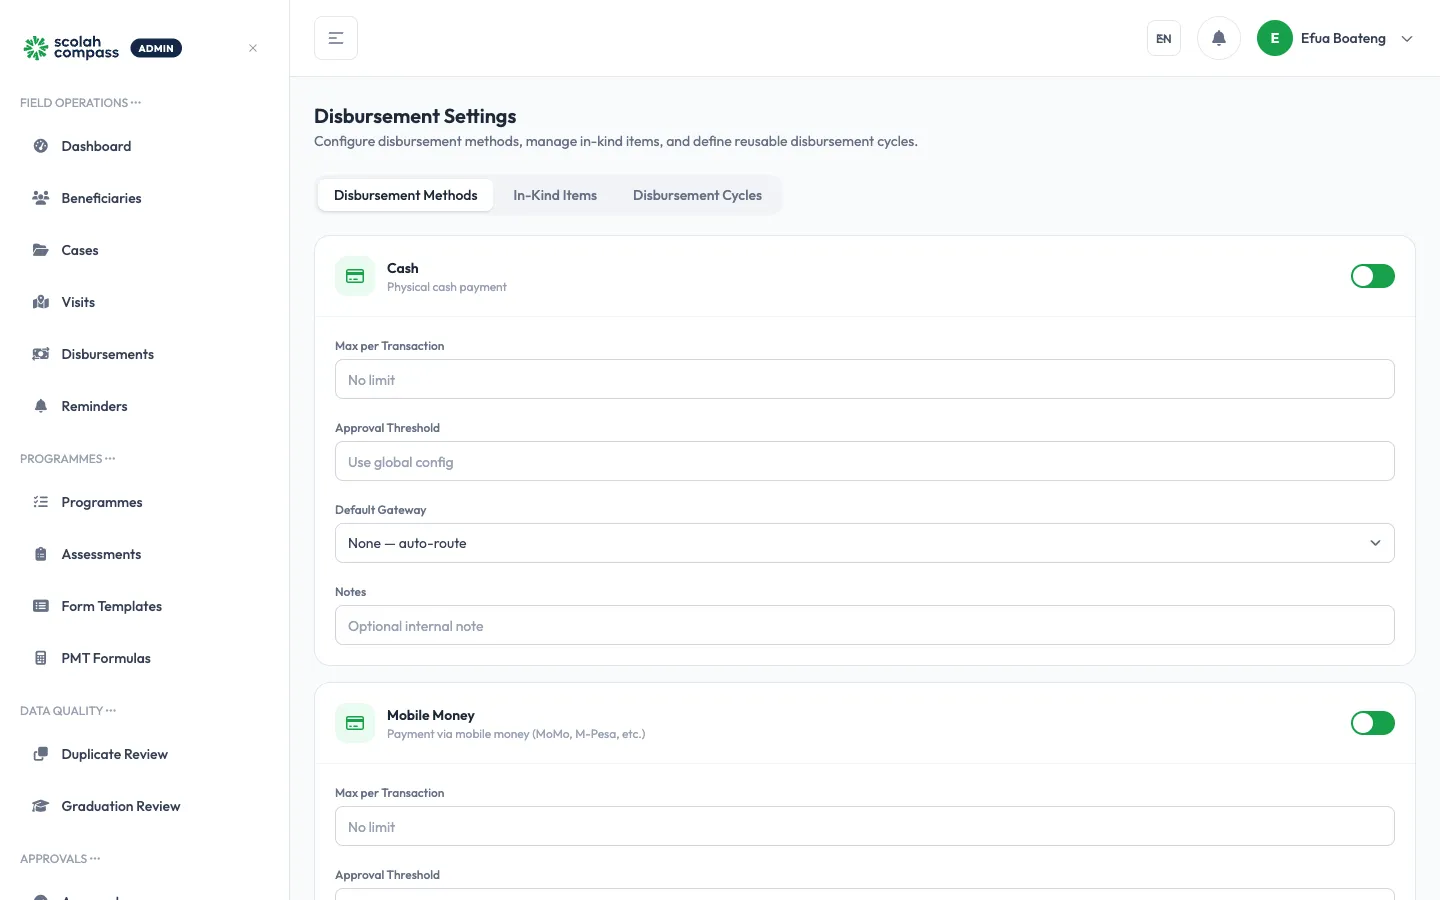
Task: Click the Graduation Review cap icon
Action: tap(41, 806)
